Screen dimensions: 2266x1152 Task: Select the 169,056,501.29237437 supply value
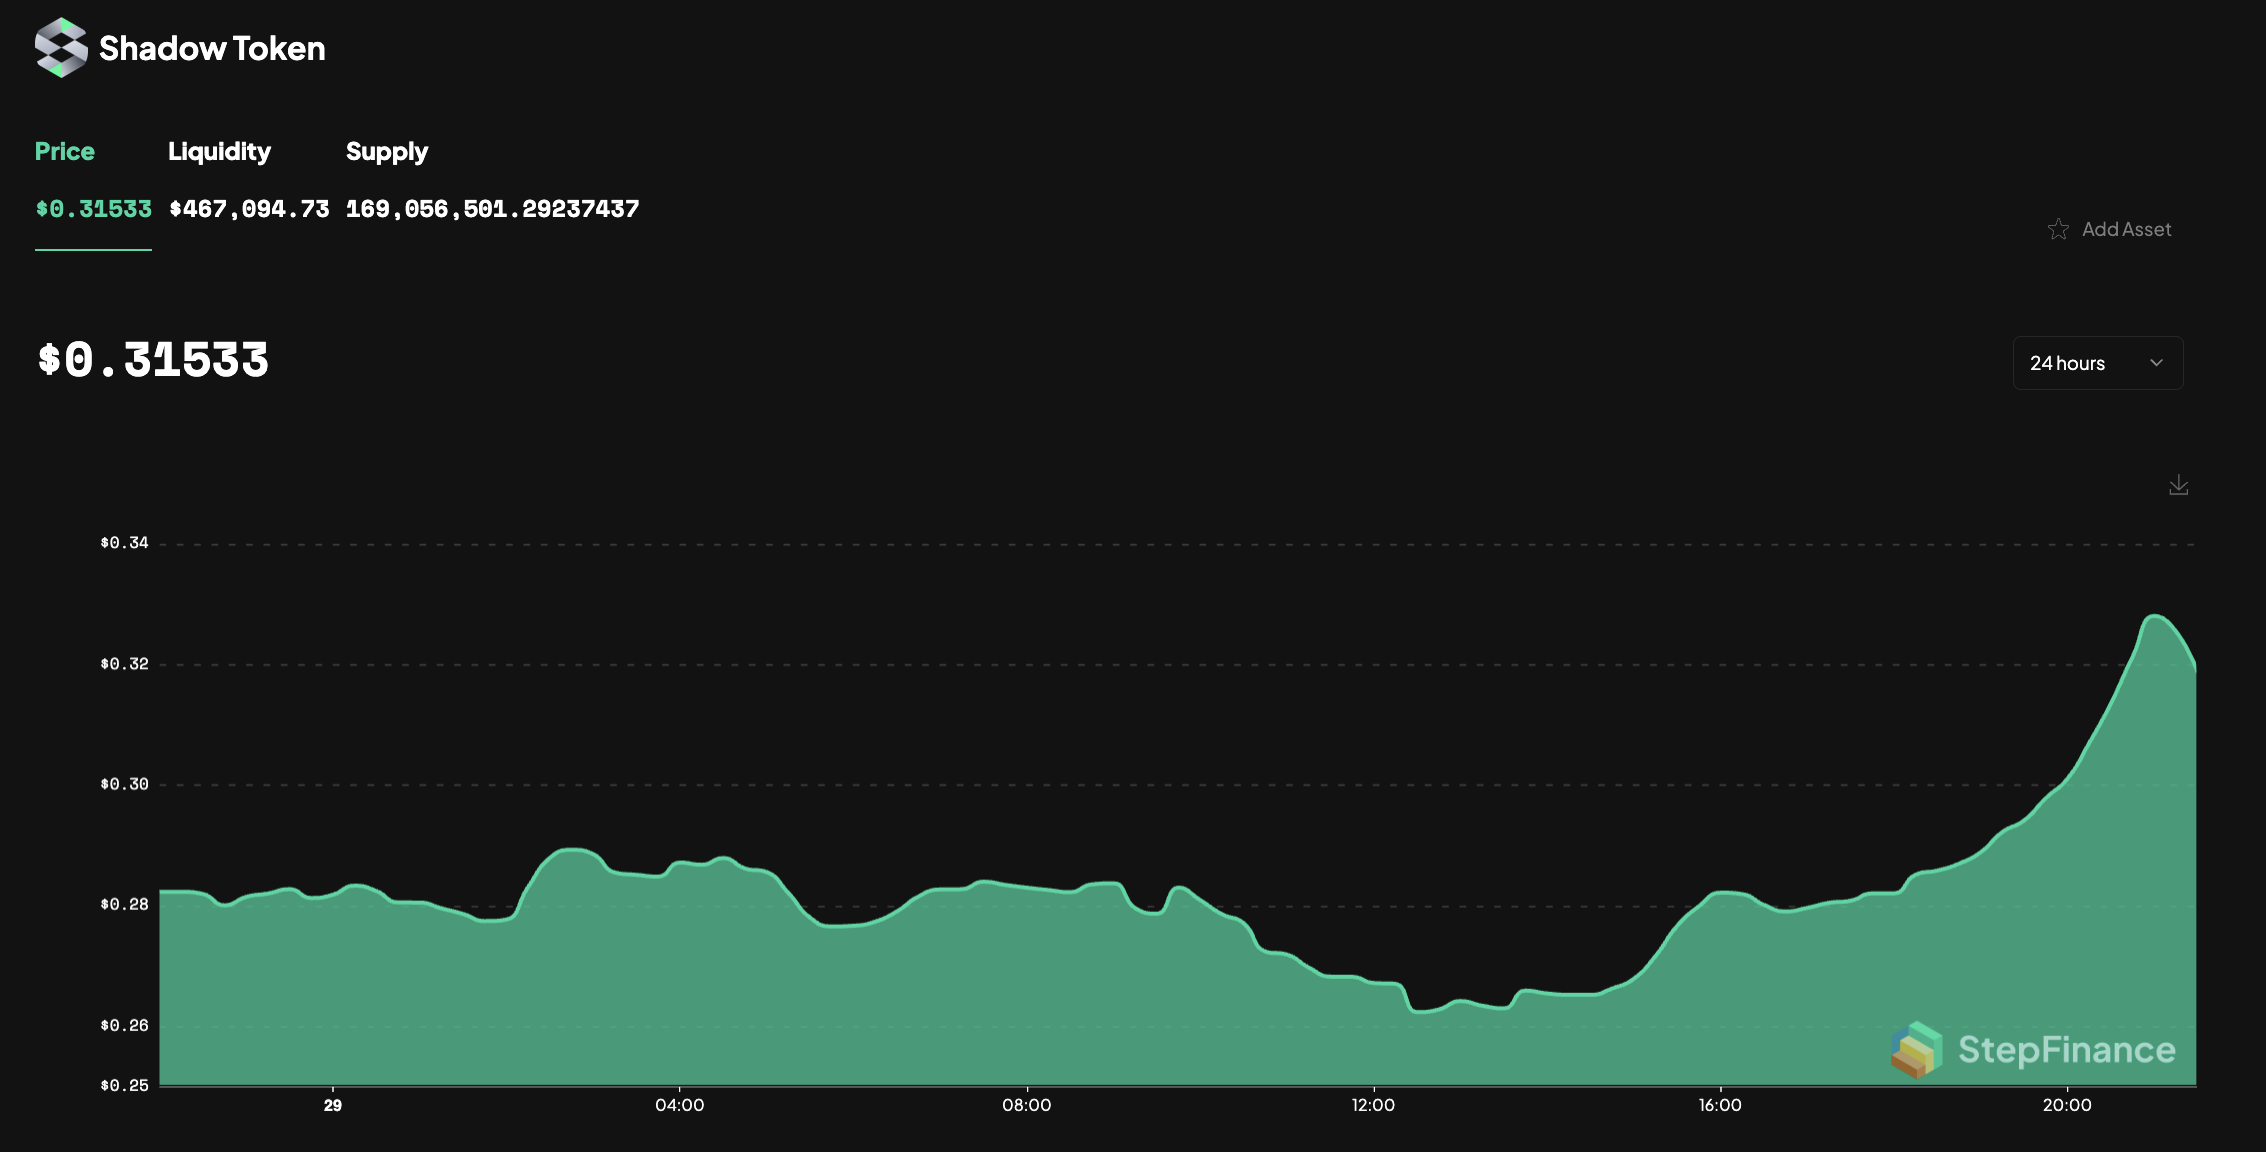point(492,209)
